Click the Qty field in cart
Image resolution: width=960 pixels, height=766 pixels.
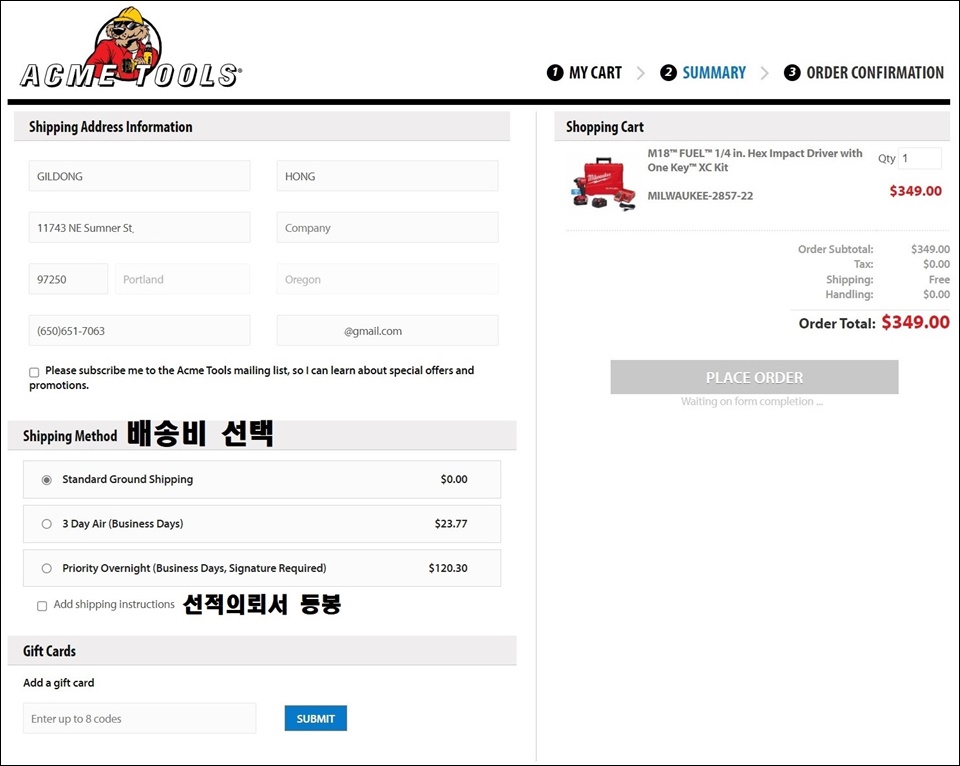tap(920, 159)
